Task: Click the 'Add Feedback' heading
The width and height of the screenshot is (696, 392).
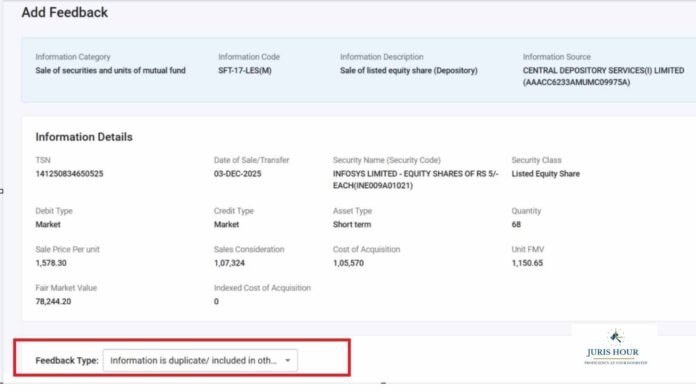Action: point(65,12)
